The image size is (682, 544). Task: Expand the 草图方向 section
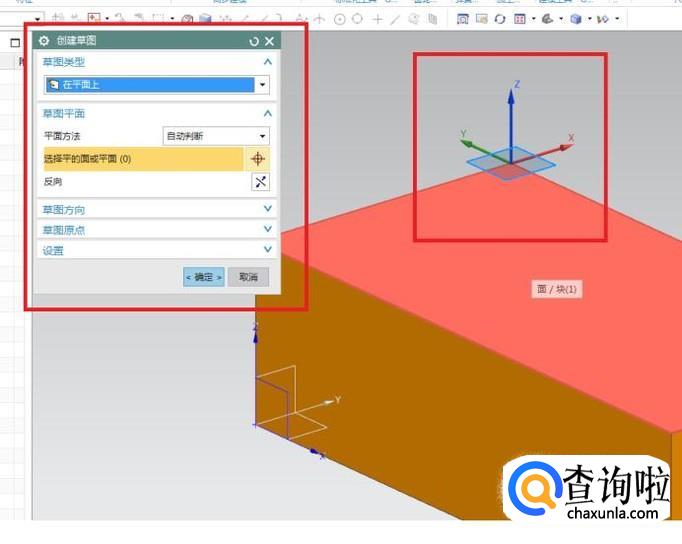pos(267,209)
